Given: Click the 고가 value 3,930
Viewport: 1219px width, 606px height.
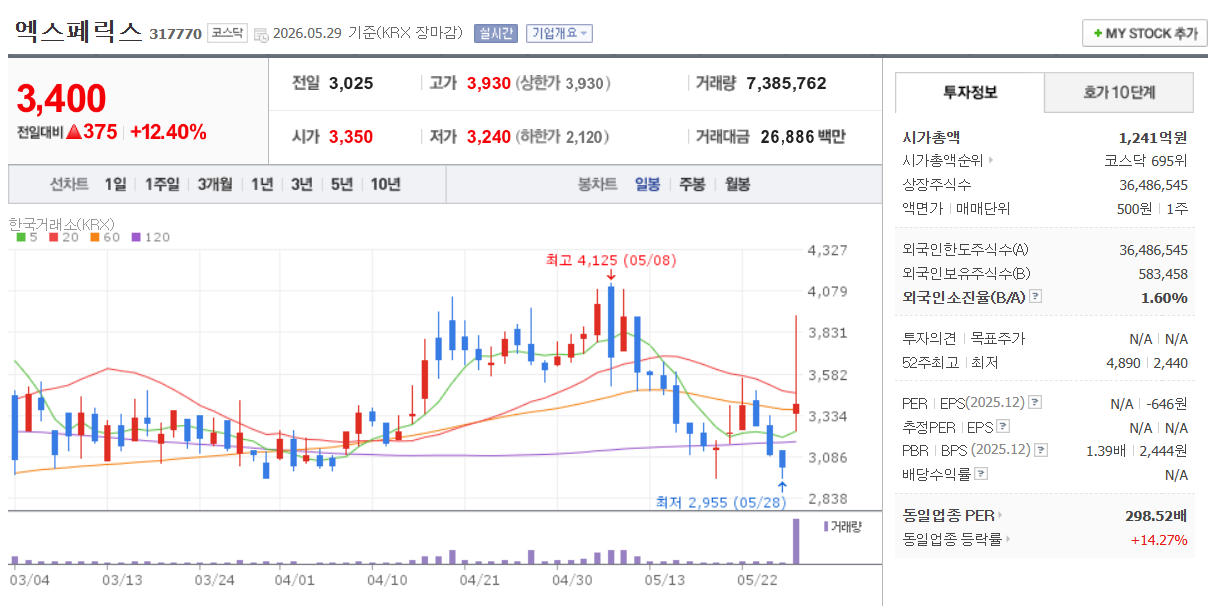Looking at the screenshot, I should pos(489,83).
